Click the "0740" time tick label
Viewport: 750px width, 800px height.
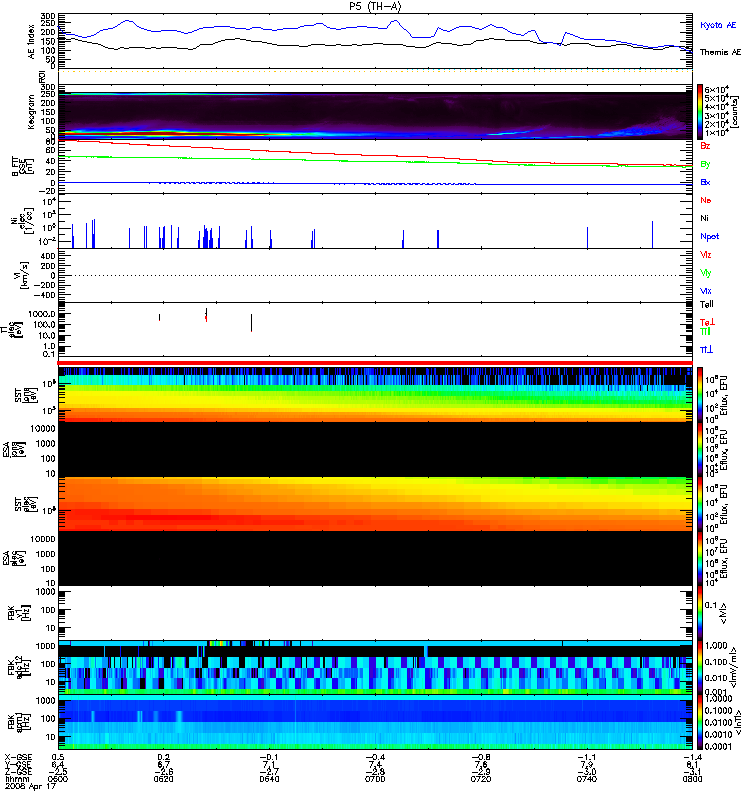(587, 779)
